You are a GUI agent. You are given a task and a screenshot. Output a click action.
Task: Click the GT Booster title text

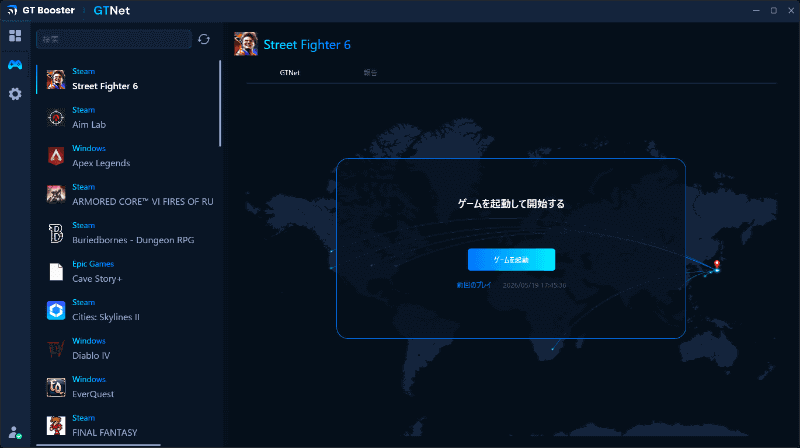pos(48,10)
